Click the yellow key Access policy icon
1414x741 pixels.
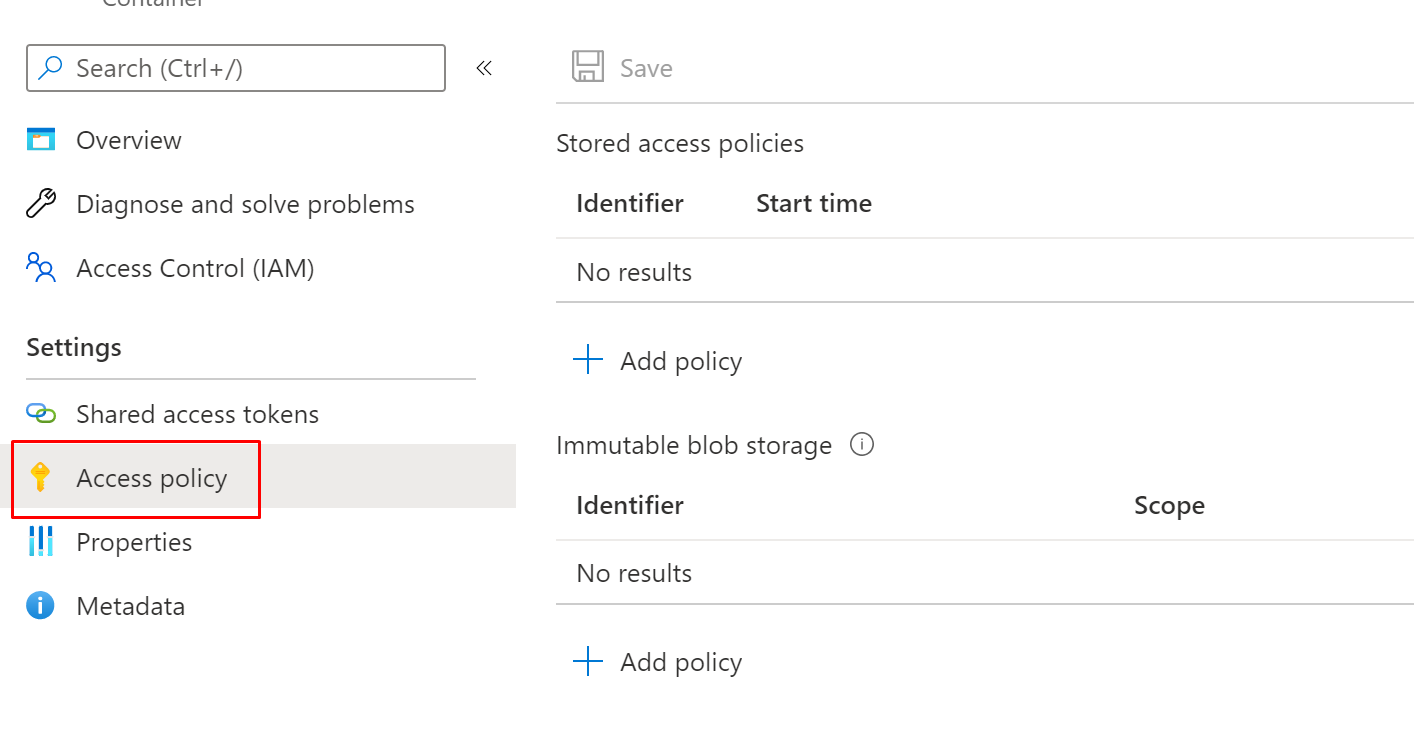tap(40, 478)
